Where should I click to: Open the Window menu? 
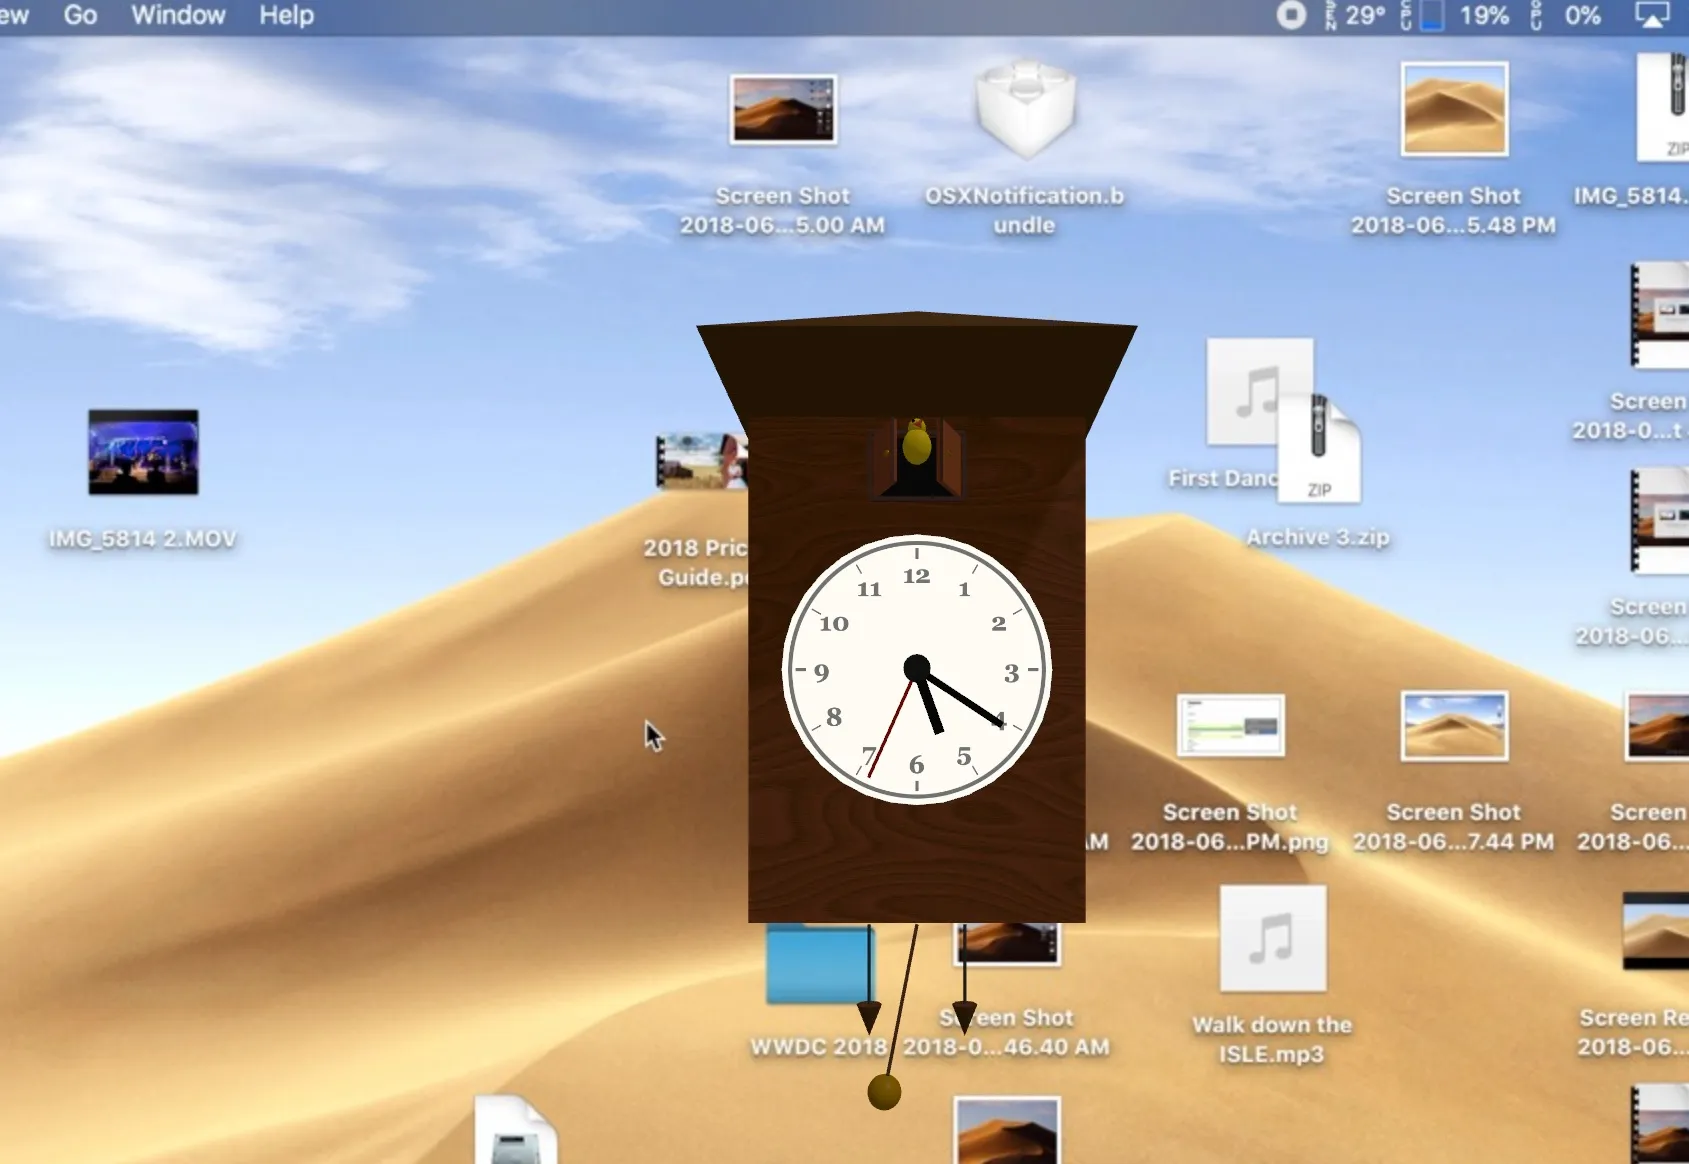(178, 15)
